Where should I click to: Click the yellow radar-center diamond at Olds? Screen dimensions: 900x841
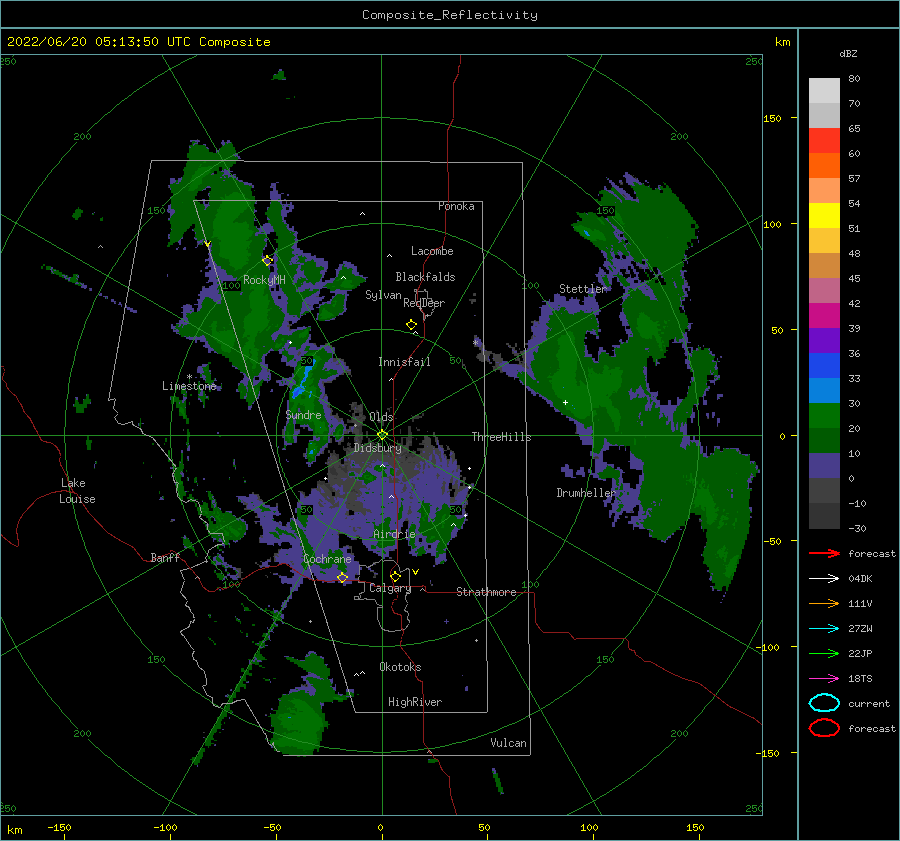coord(382,435)
